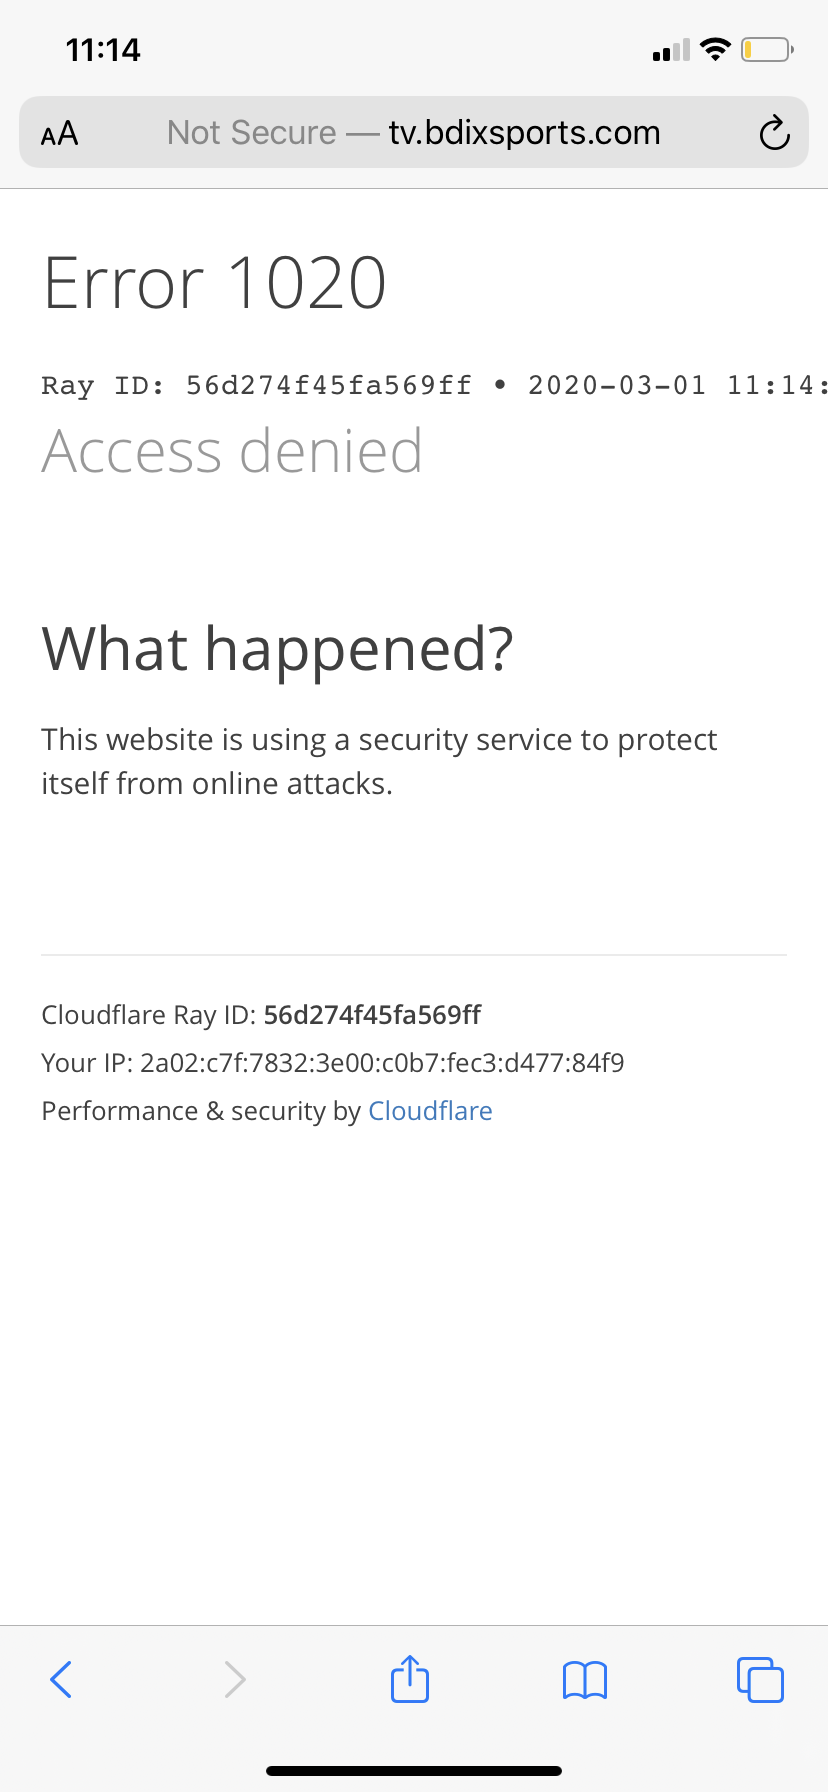The width and height of the screenshot is (828, 1792).
Task: Open the Share sheet icon
Action: 410,1678
